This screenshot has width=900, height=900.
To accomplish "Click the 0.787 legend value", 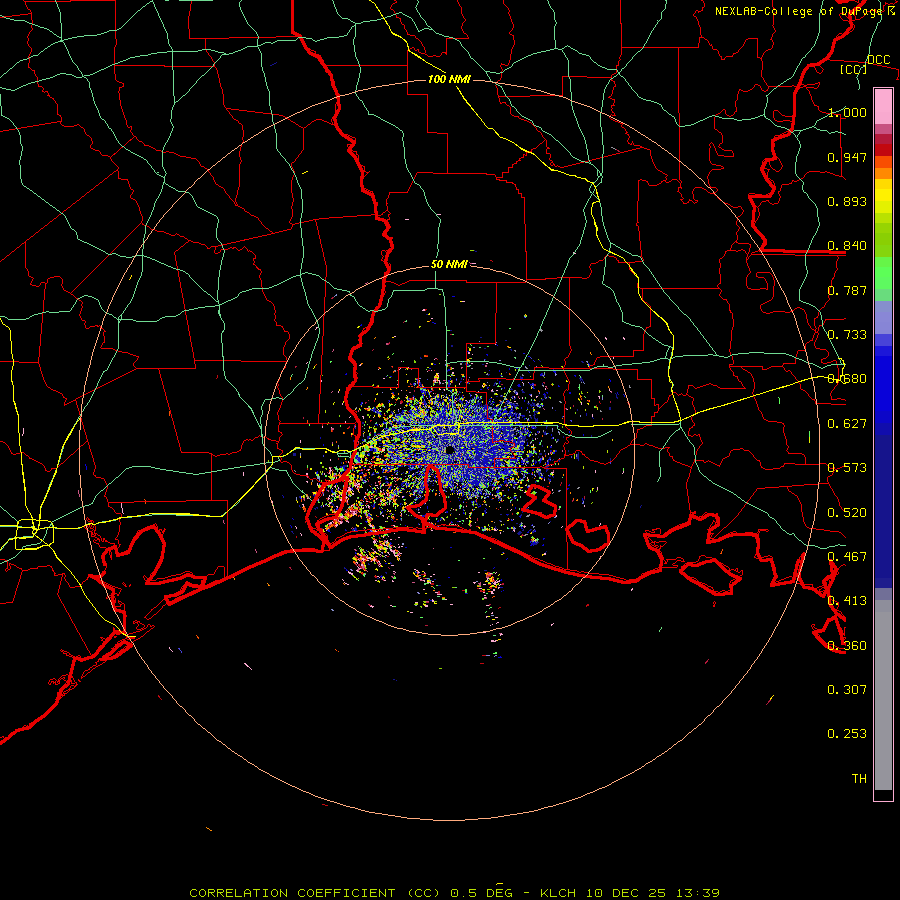I will point(847,290).
